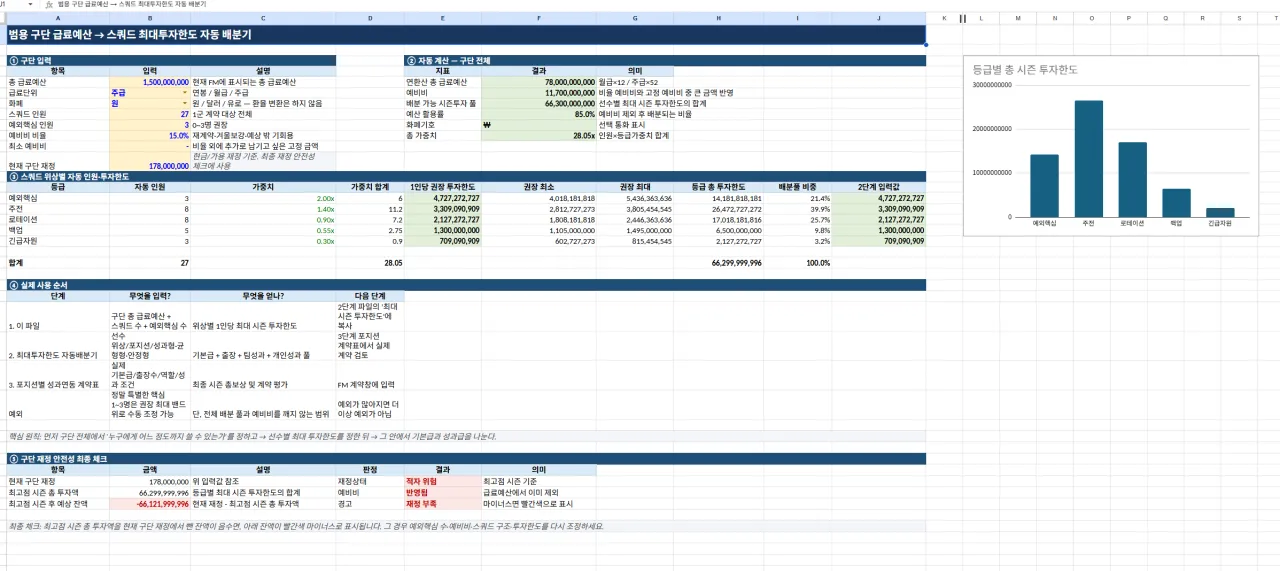
Task: Select column J header
Action: point(879,18)
